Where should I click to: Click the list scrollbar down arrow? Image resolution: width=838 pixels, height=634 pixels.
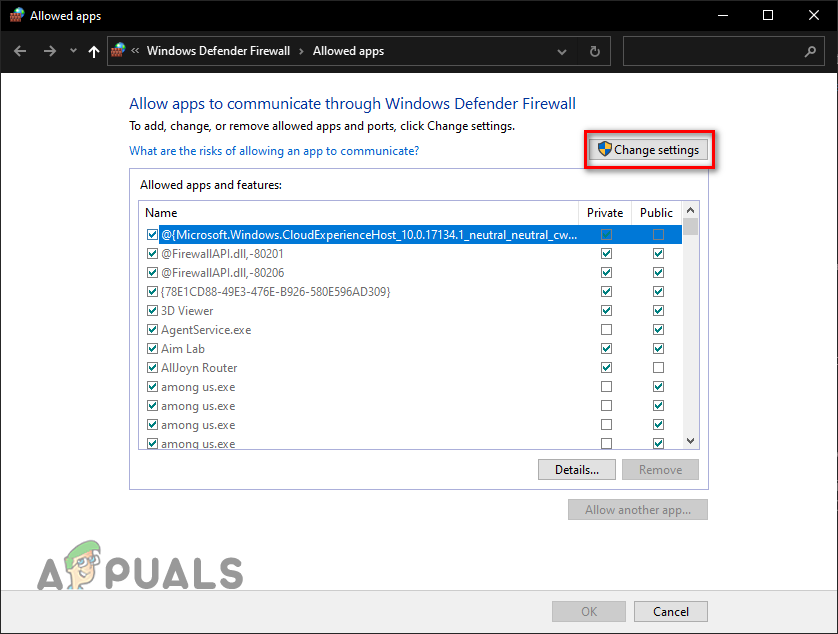coord(690,441)
